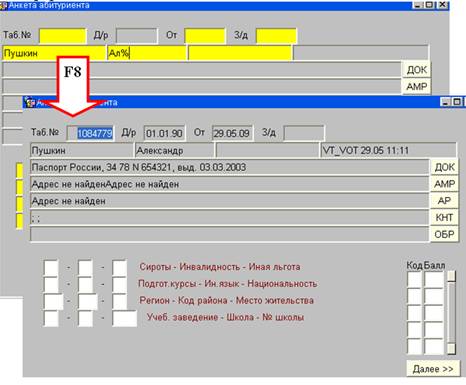Screen dimensions: 466x385
Task: Click the Иная льгота code box
Action: 119,268
